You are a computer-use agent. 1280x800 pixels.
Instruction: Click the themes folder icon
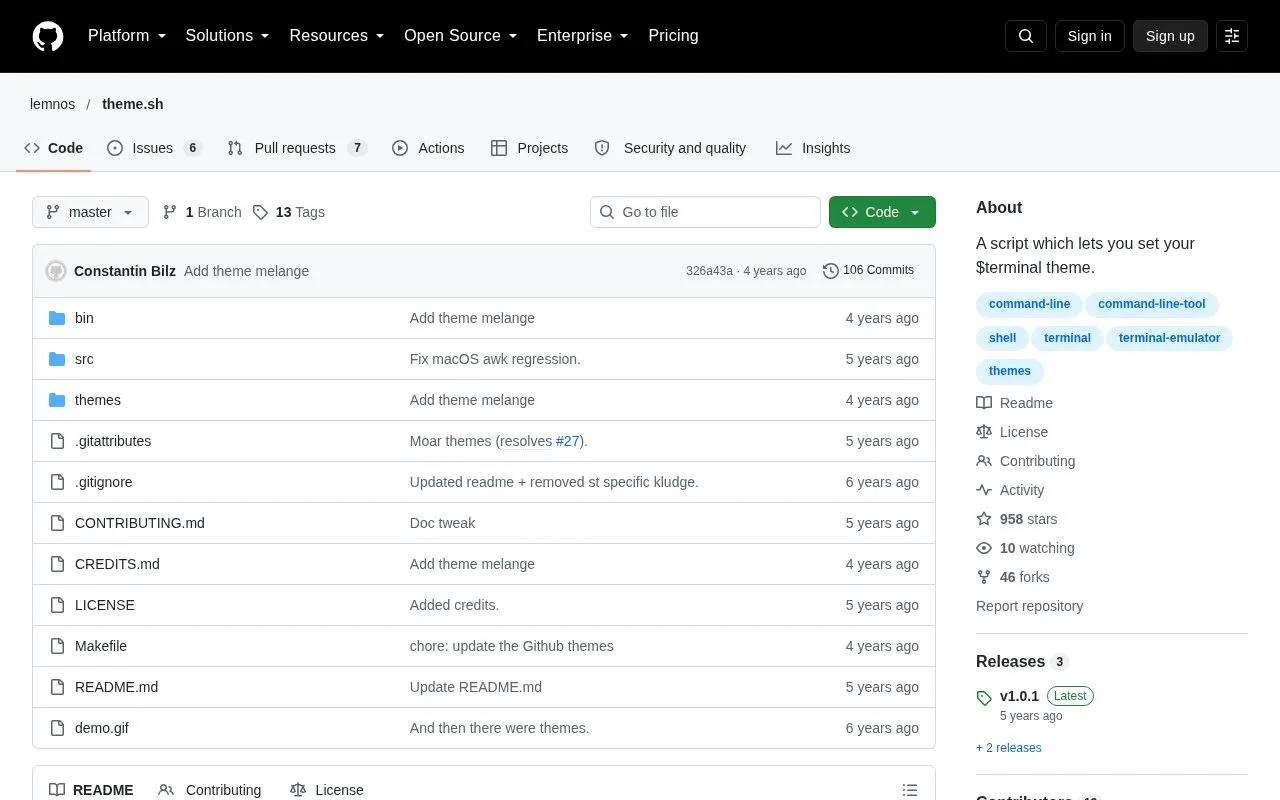(x=57, y=400)
